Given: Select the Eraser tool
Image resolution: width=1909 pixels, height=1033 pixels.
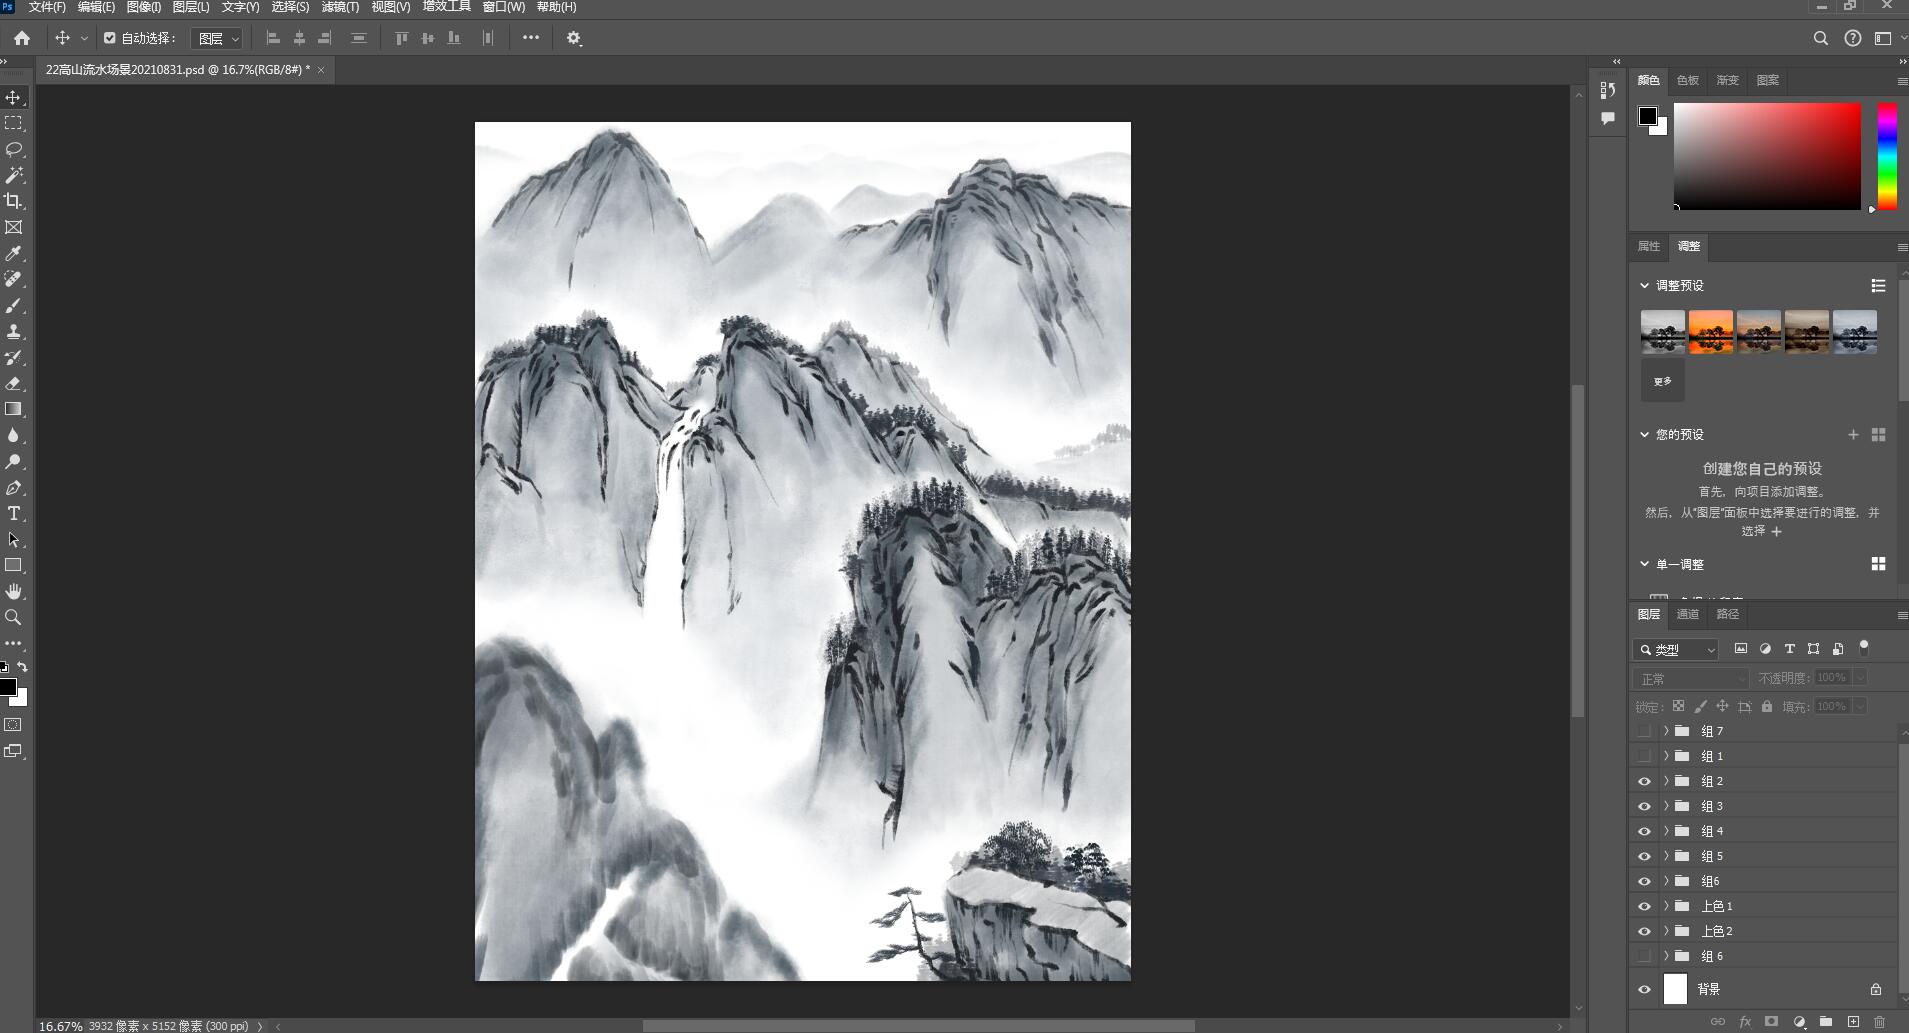Looking at the screenshot, I should click(x=13, y=383).
